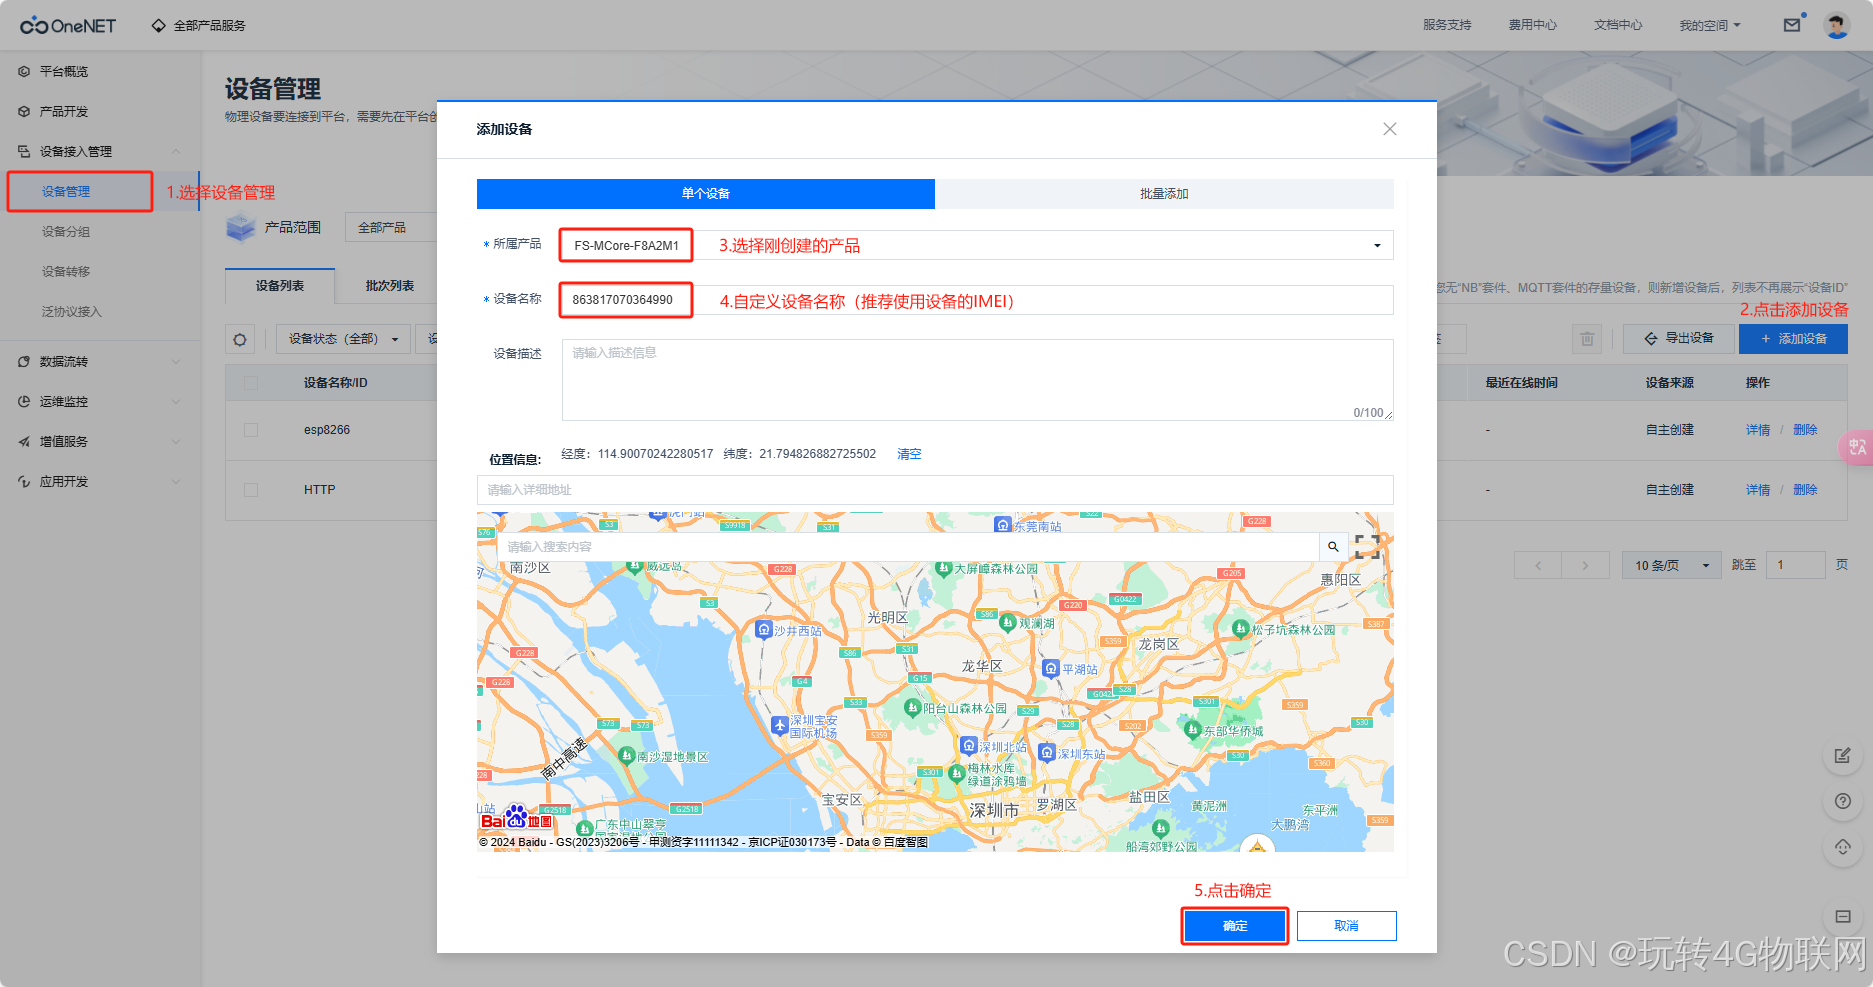Click the help question floating icon
This screenshot has height=987, width=1873.
pyautogui.click(x=1843, y=801)
